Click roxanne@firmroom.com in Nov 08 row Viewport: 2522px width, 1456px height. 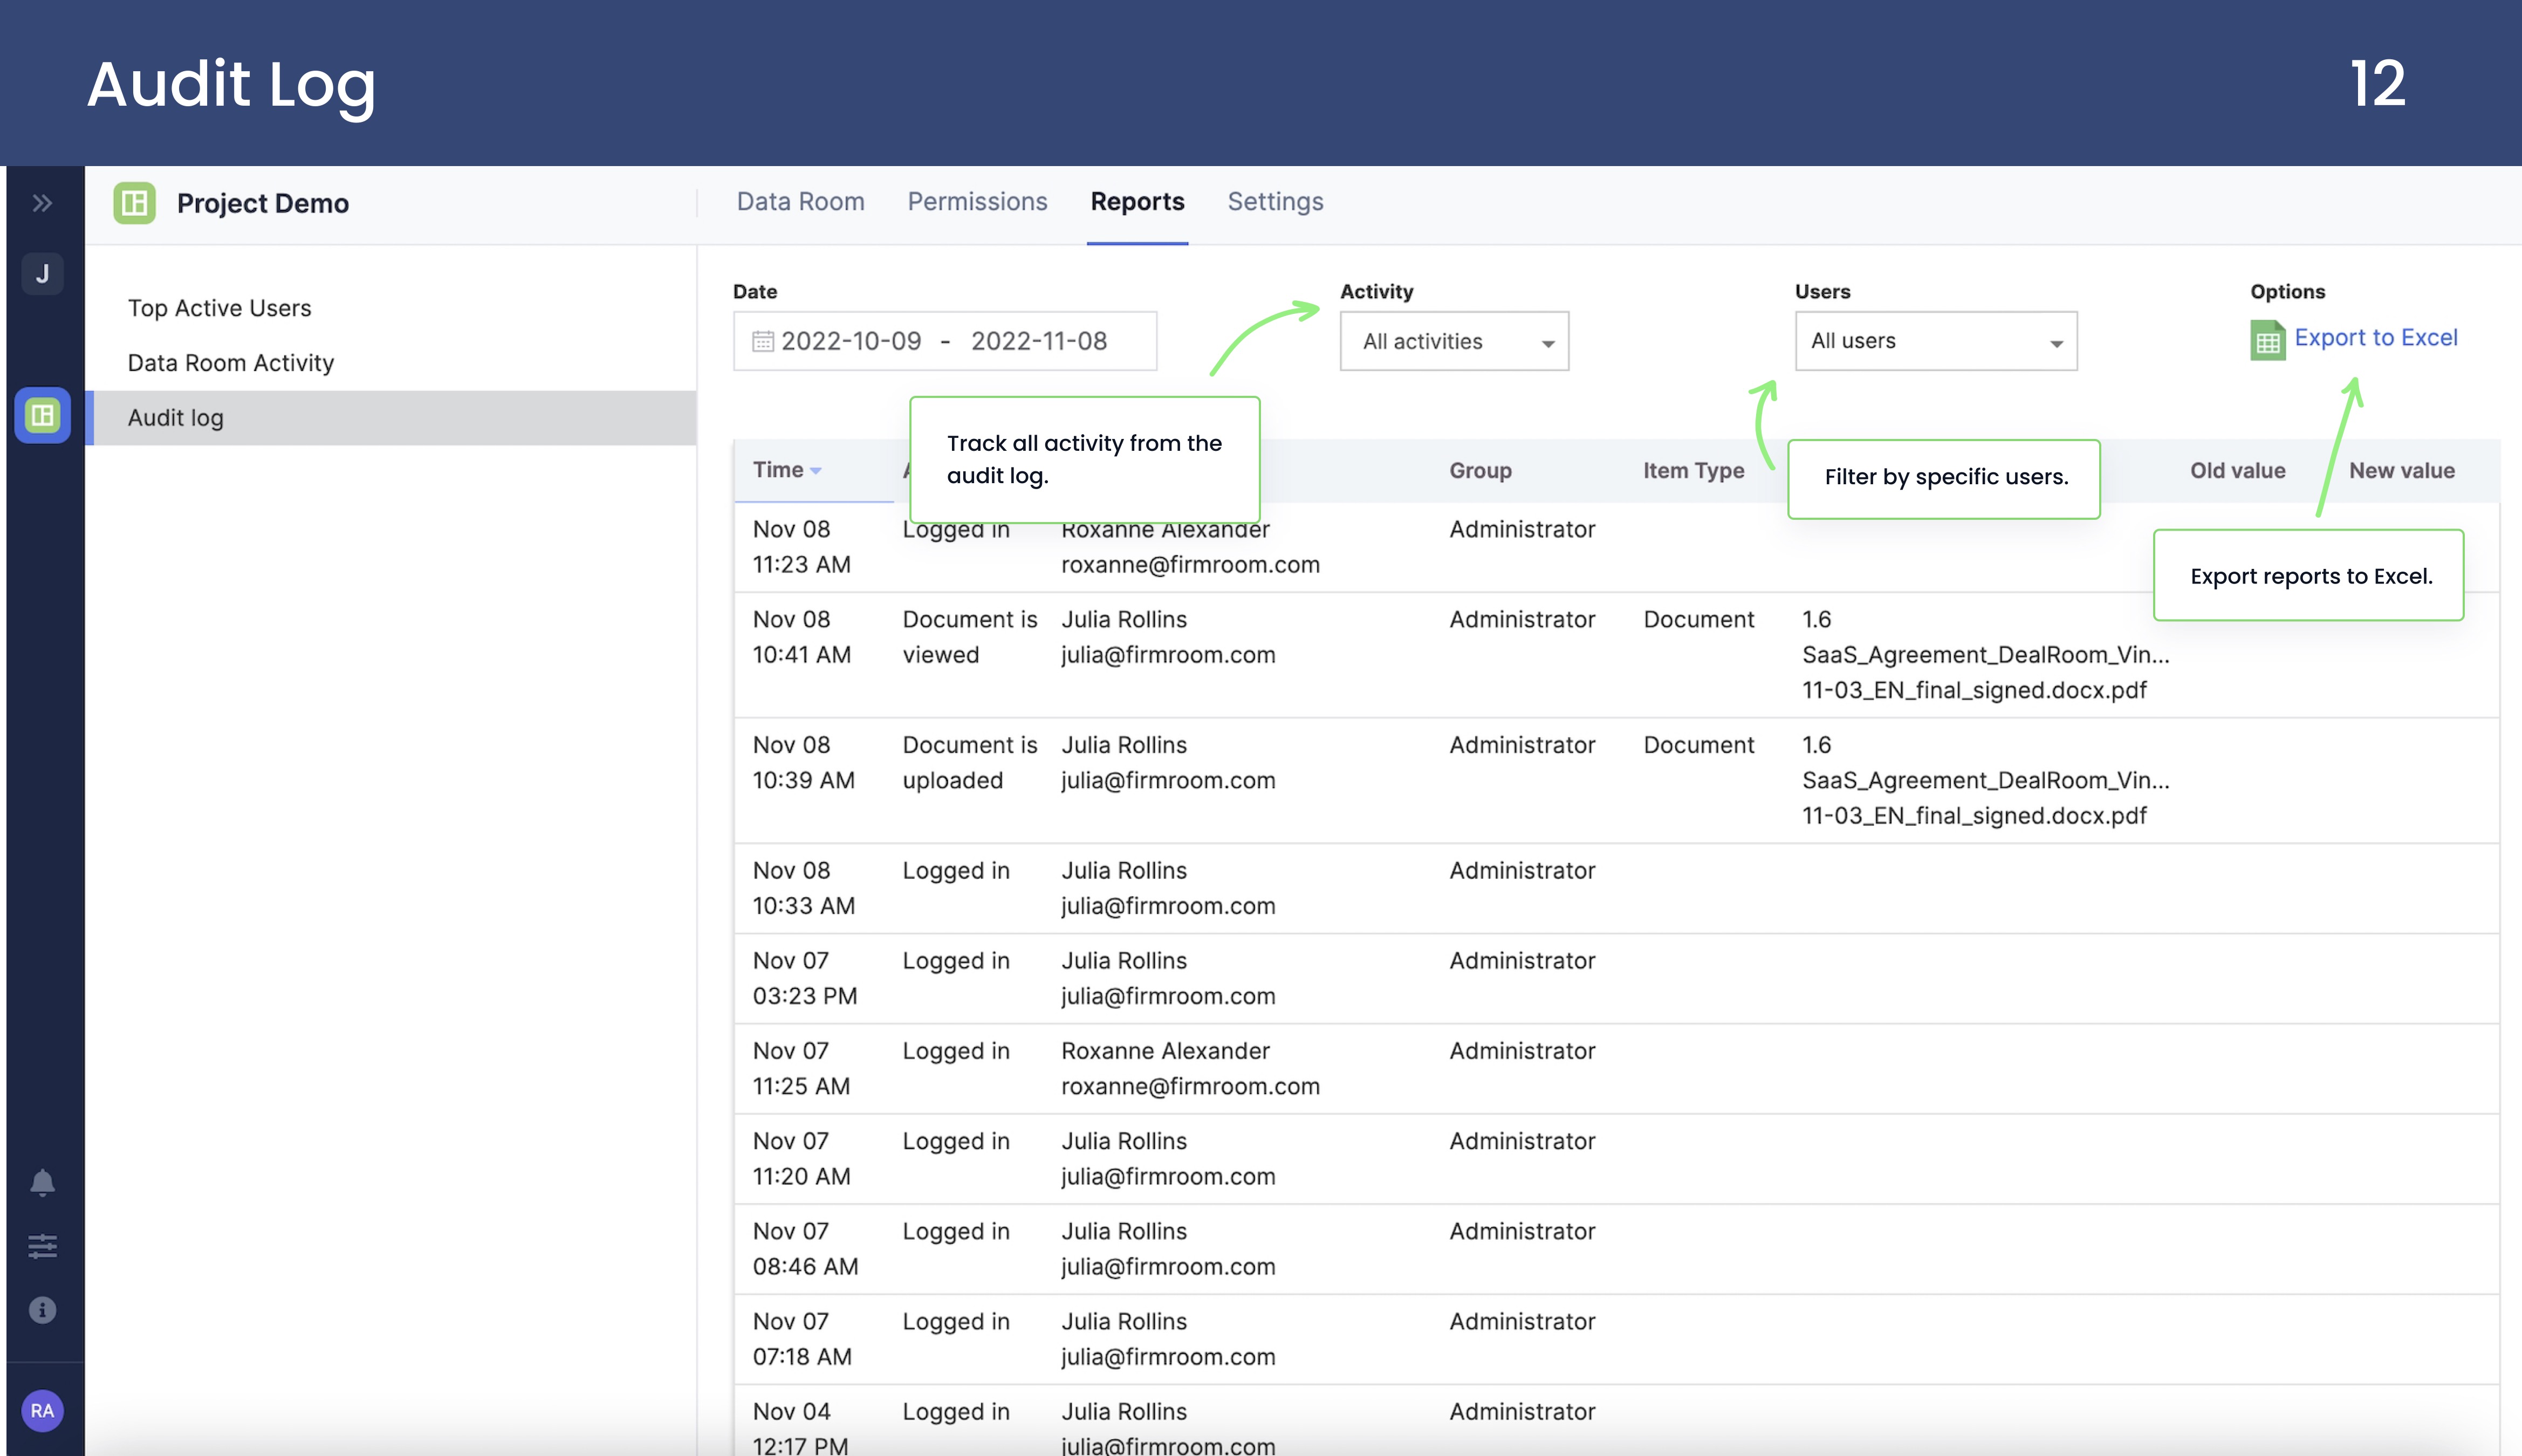(x=1190, y=565)
